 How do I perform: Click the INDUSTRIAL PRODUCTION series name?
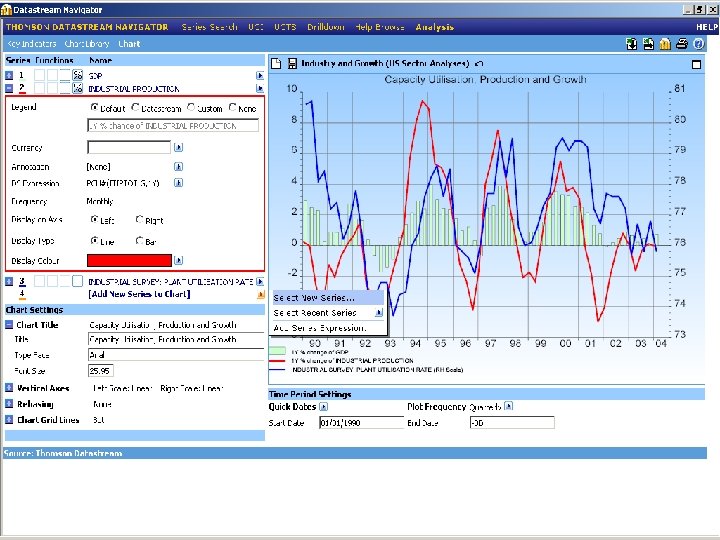[134, 89]
